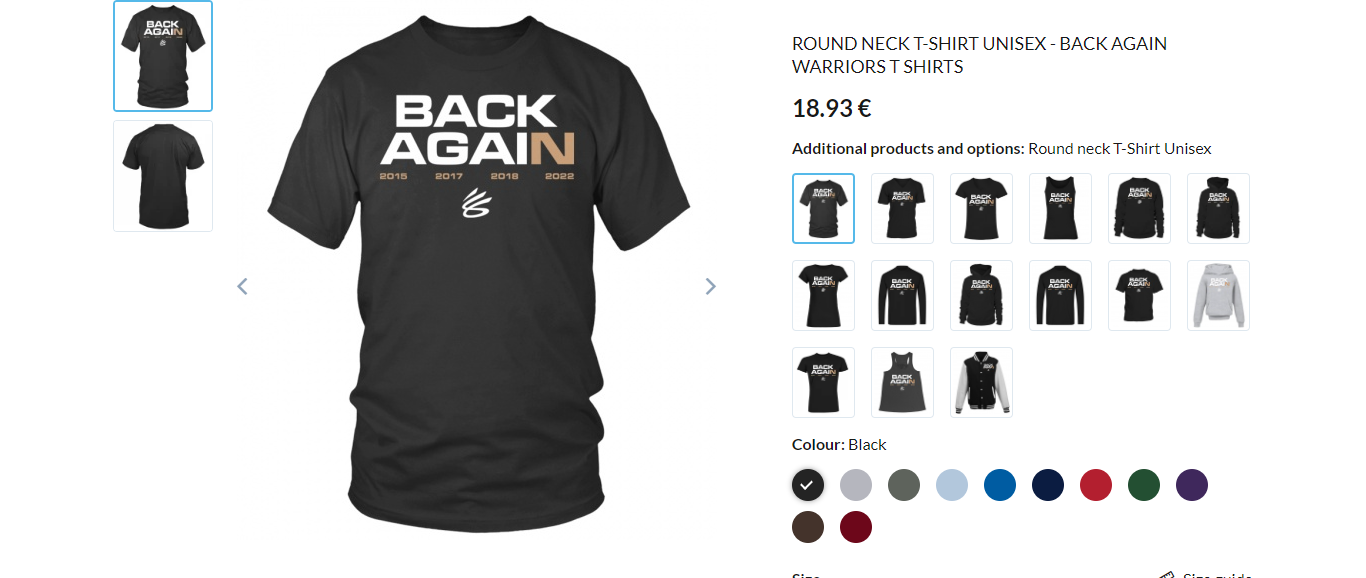This screenshot has height=578, width=1366.
Task: Show the next product image arrow
Action: (x=711, y=287)
